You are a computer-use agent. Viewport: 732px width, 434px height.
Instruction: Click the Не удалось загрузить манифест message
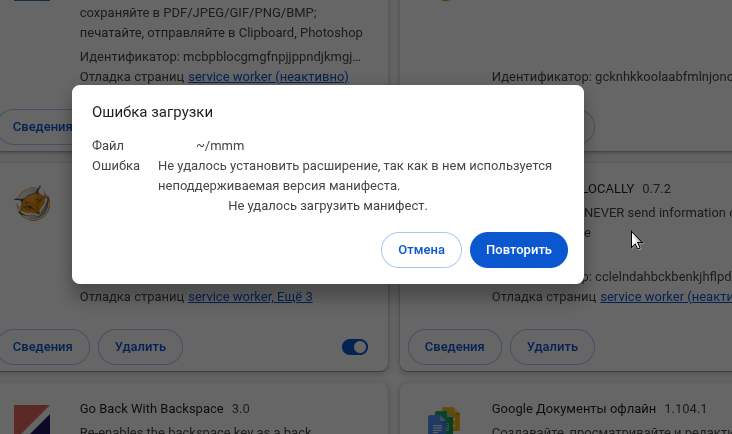(x=328, y=206)
